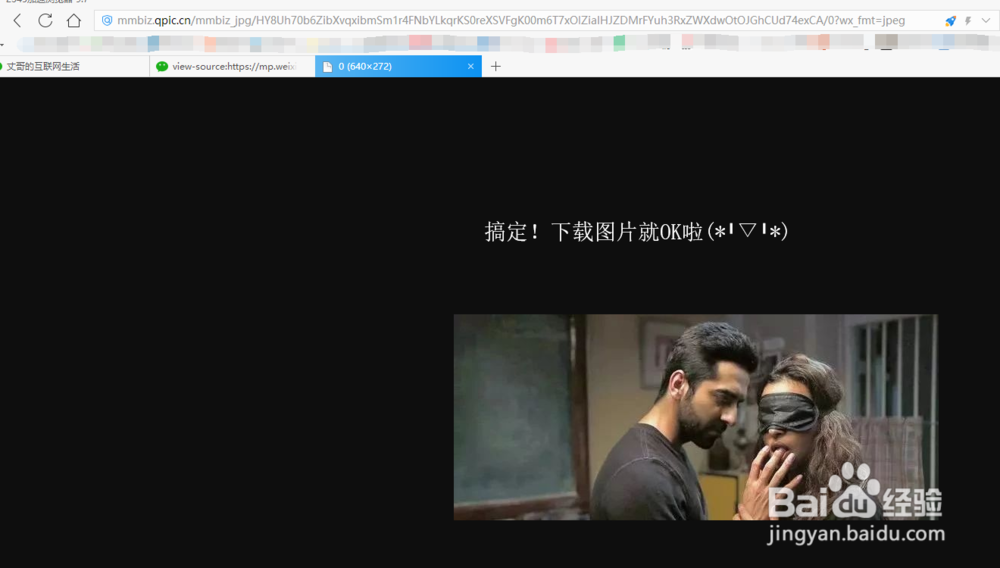Click the rocket accelerator icon
Viewport: 1000px width, 568px height.
[x=950, y=21]
